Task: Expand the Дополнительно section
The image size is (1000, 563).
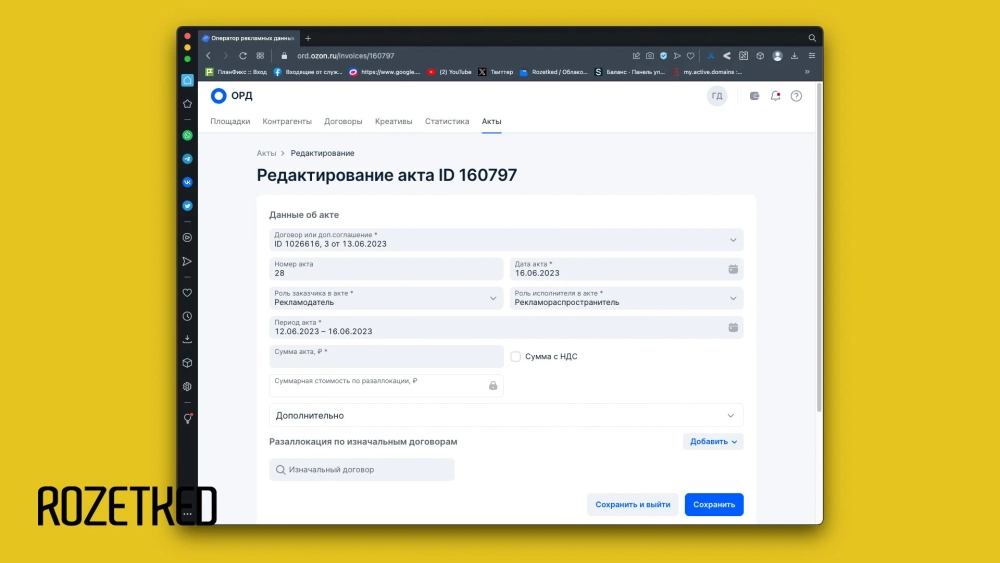Action: [506, 415]
